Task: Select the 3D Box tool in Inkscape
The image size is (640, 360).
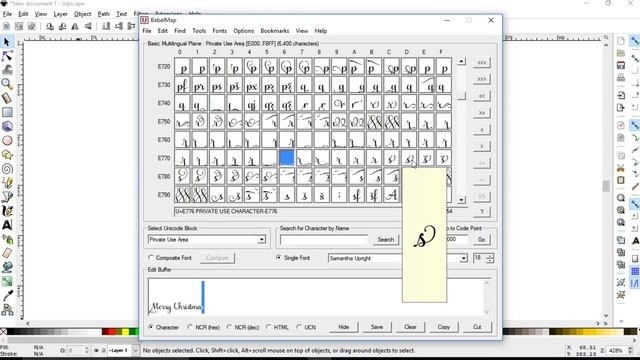Action: [x=7, y=127]
